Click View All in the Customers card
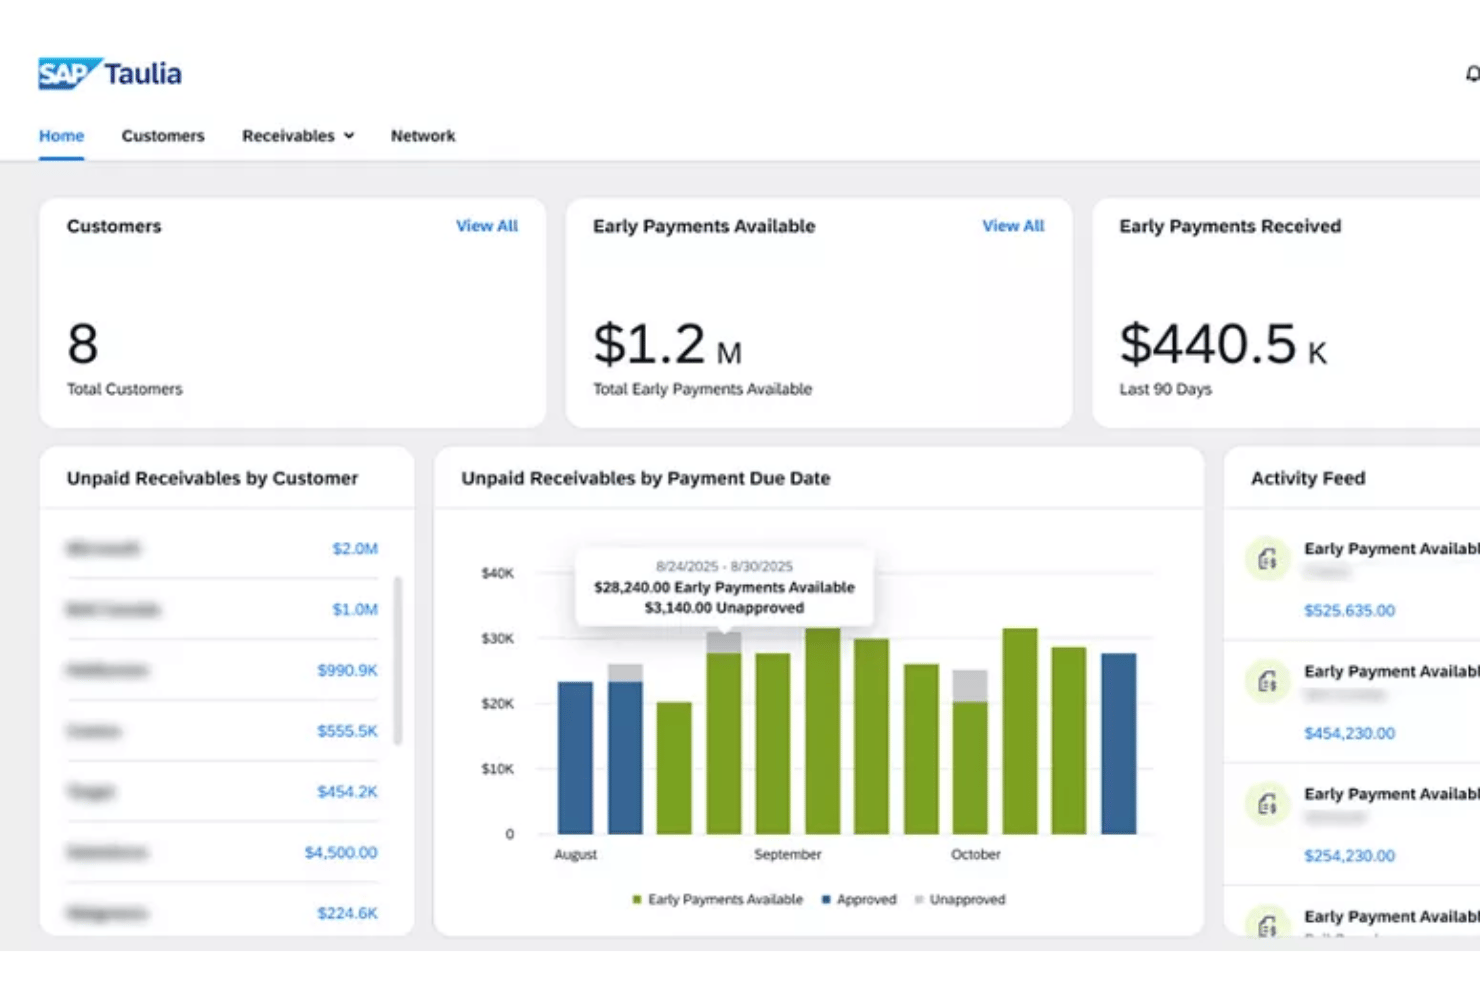The image size is (1480, 987). point(487,226)
